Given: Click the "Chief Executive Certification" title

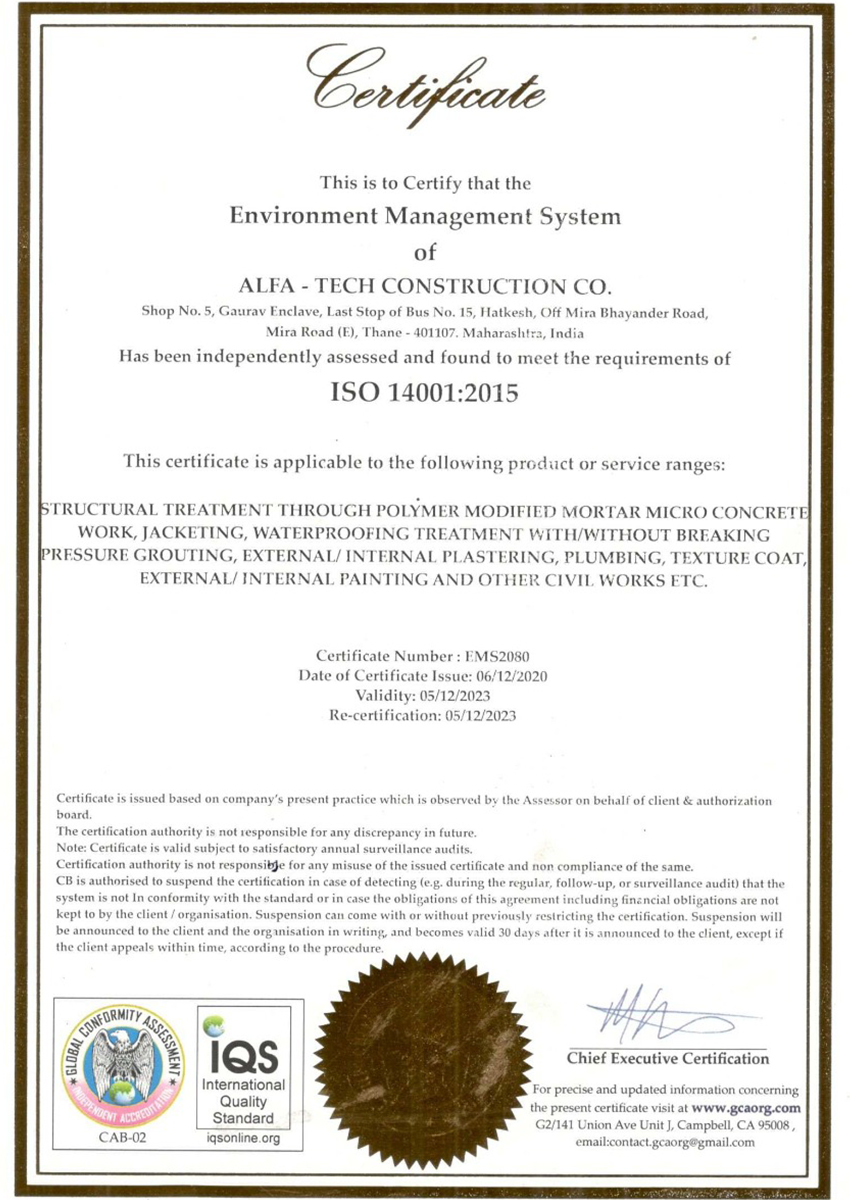Looking at the screenshot, I should [668, 1059].
